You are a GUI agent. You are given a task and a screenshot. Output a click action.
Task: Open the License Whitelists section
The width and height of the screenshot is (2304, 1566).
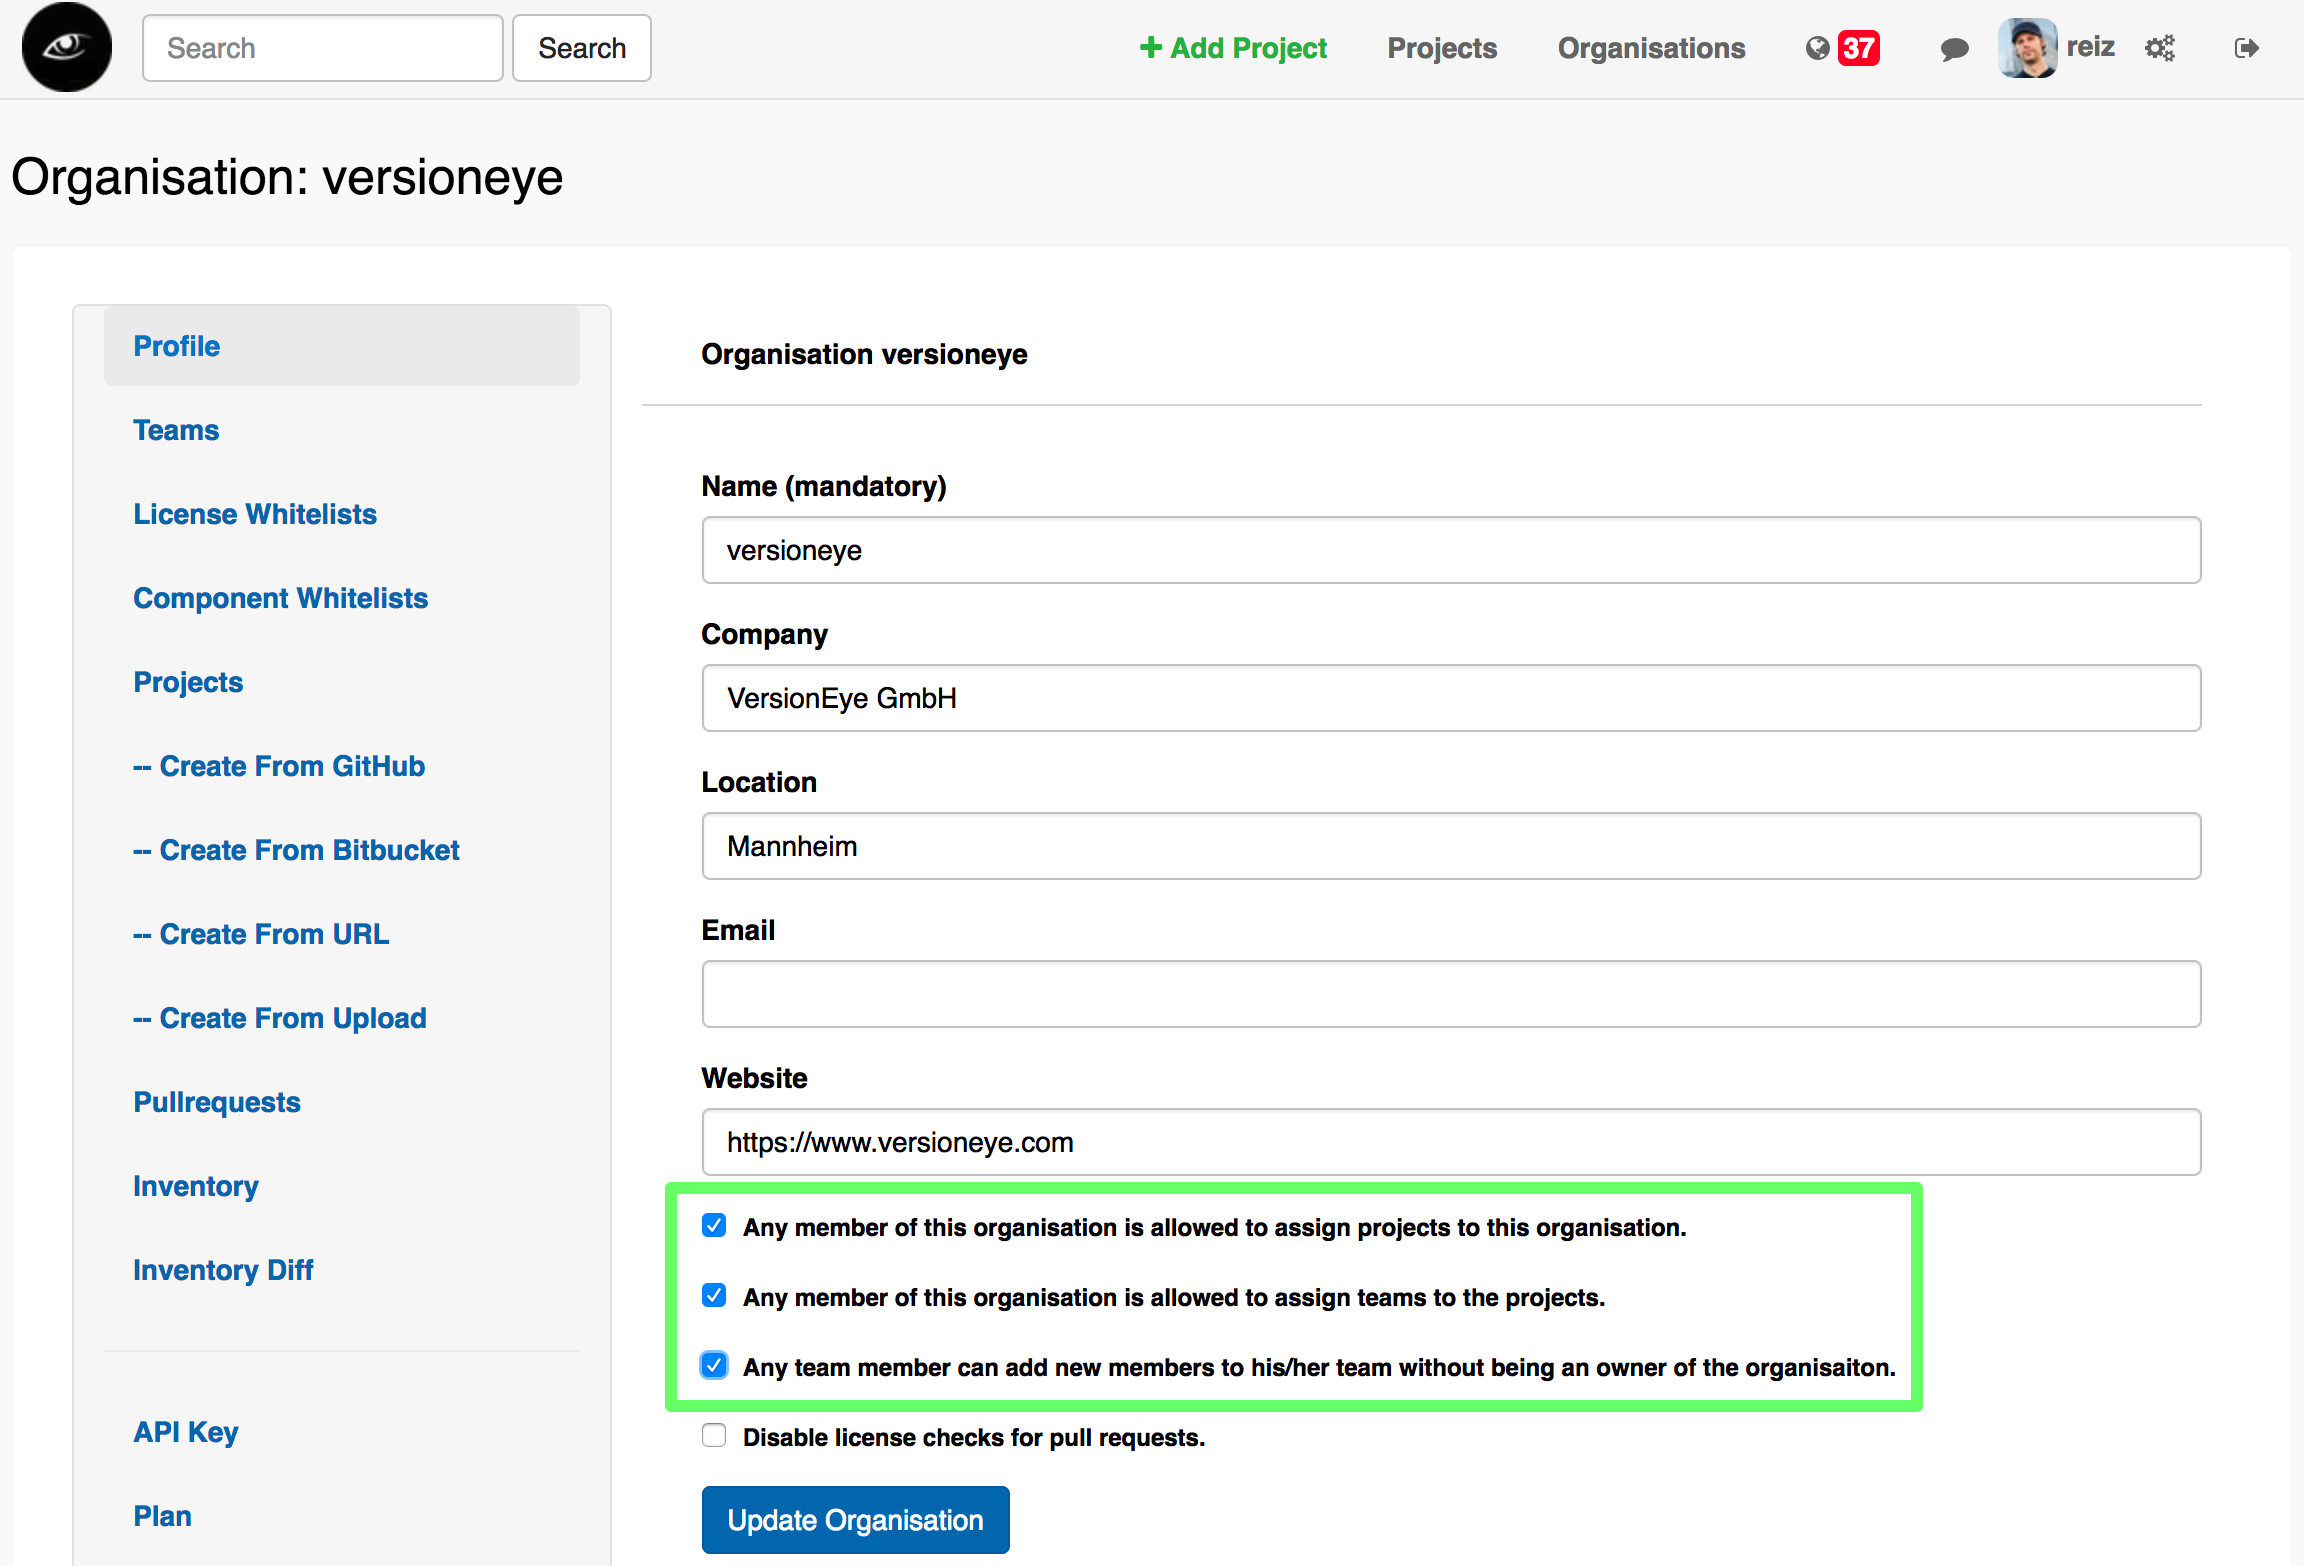click(253, 514)
